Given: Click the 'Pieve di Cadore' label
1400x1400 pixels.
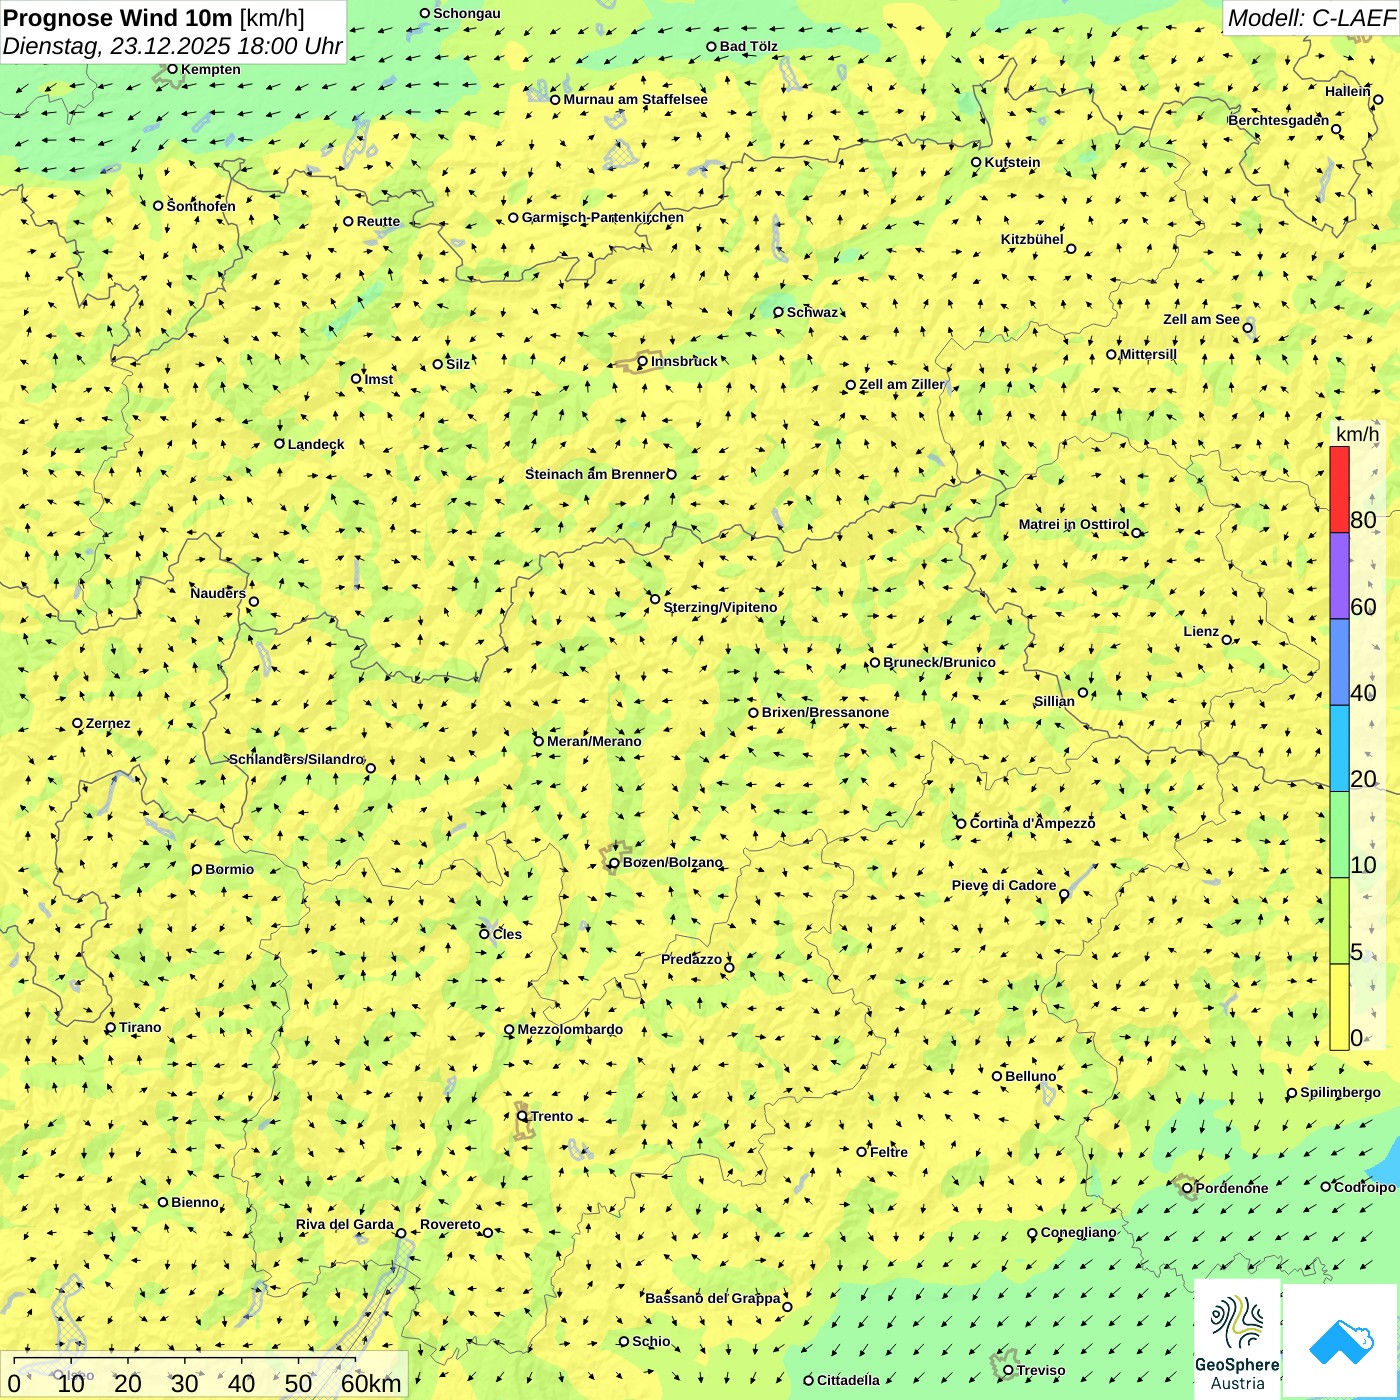Looking at the screenshot, I should pyautogui.click(x=1004, y=885).
